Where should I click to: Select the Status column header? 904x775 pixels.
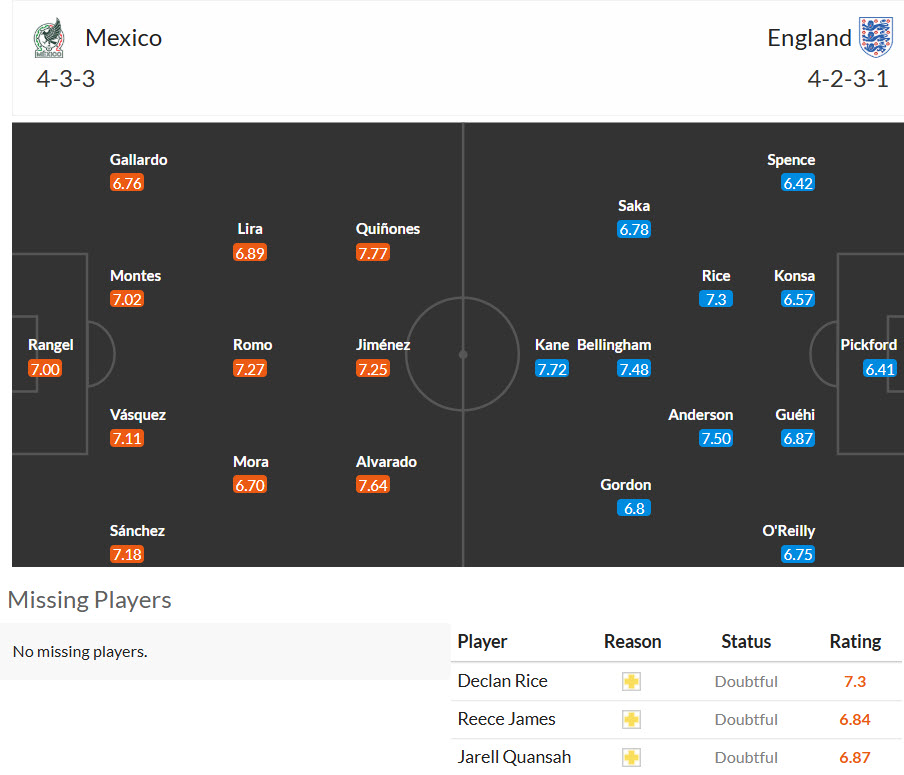tap(746, 642)
